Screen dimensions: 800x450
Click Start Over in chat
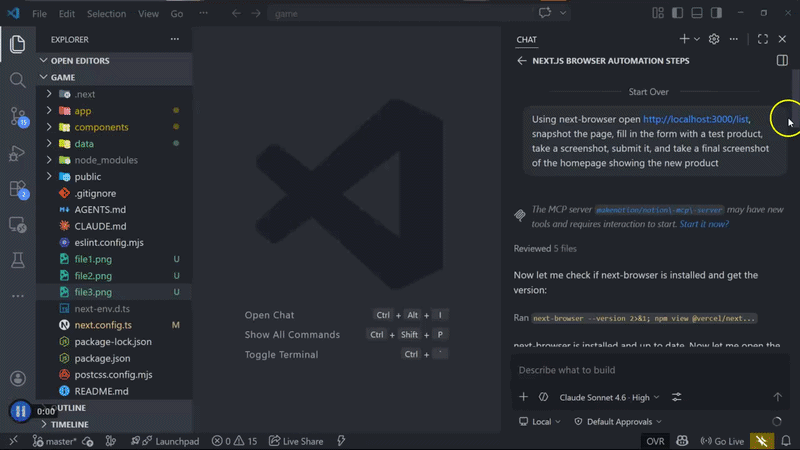click(648, 92)
